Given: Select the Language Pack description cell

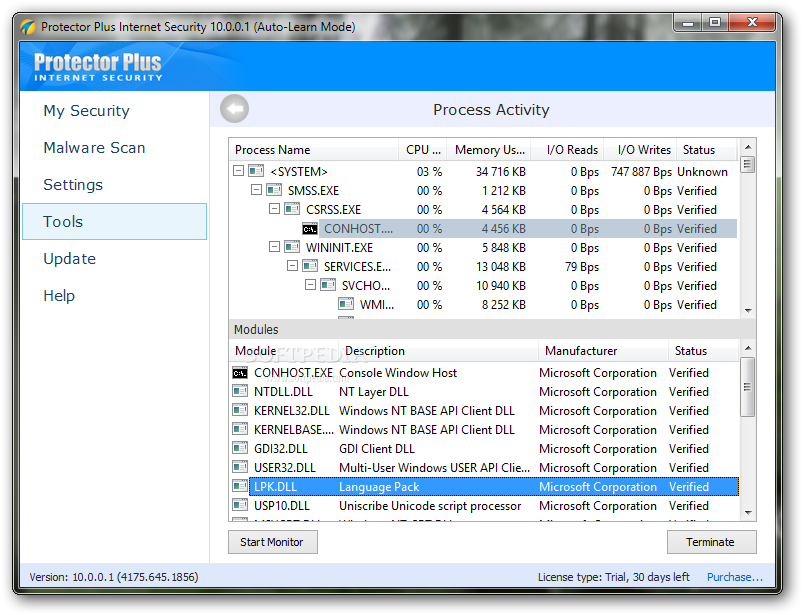Looking at the screenshot, I should point(379,487).
